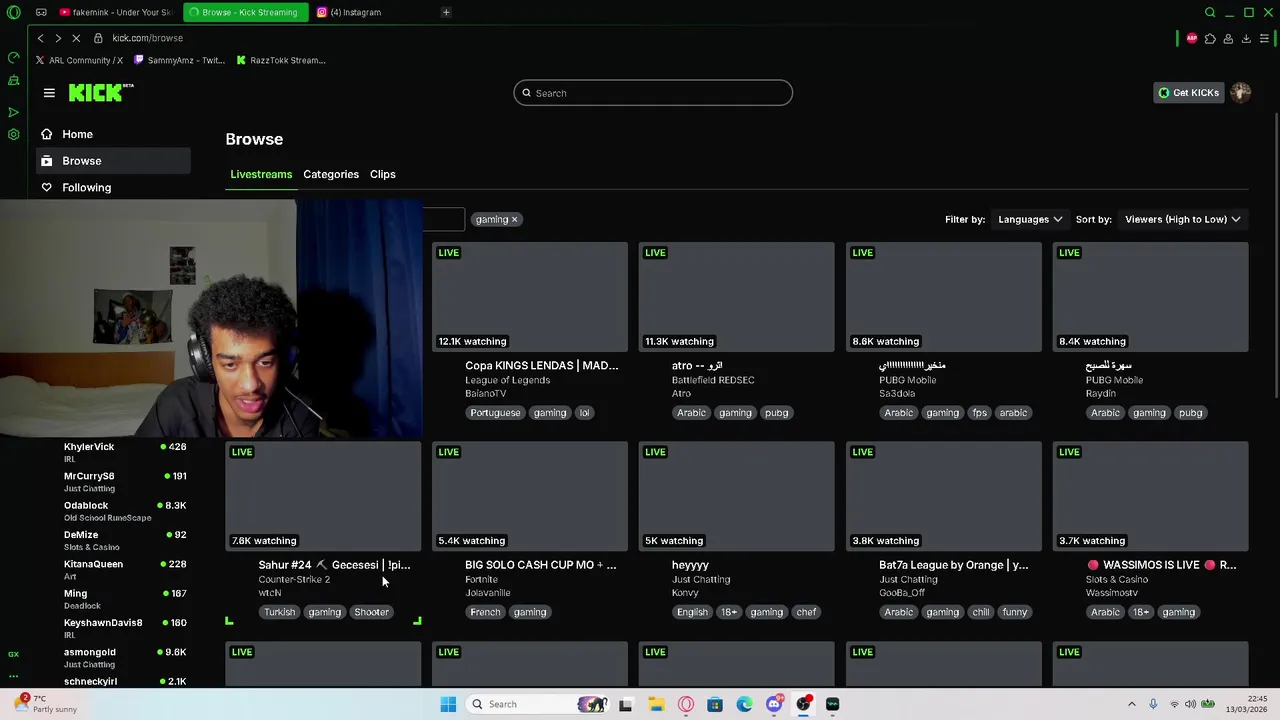Switch to the Livestreams tab
Screen dimensions: 1280x720
tap(261, 174)
